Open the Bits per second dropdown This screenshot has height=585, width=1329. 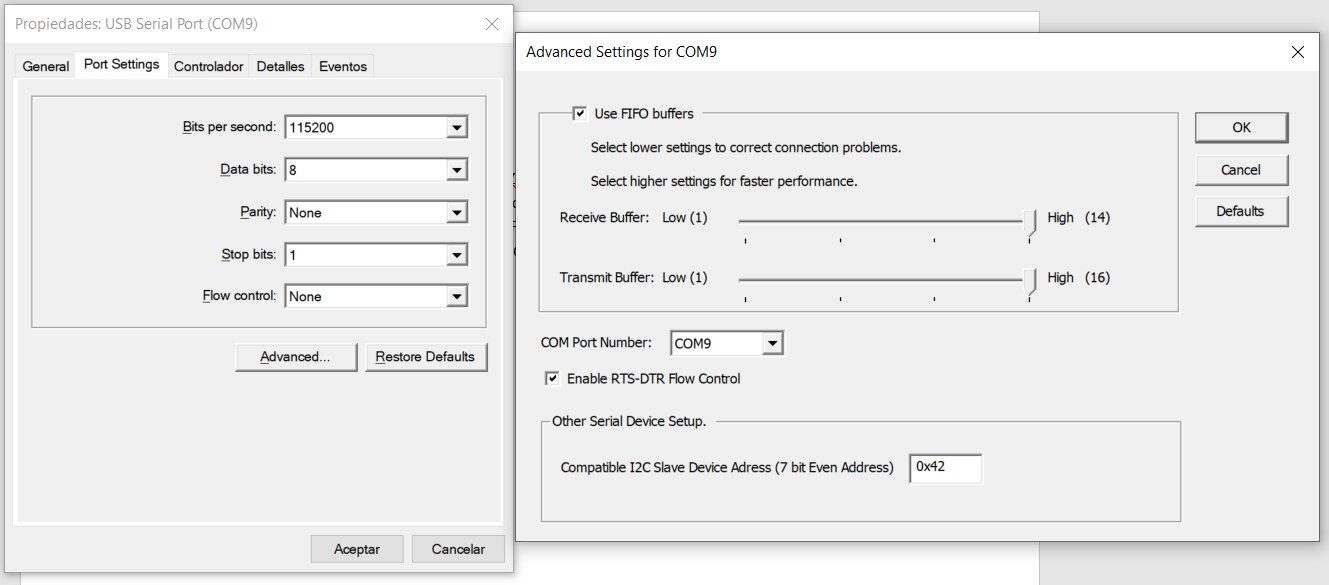tap(456, 128)
